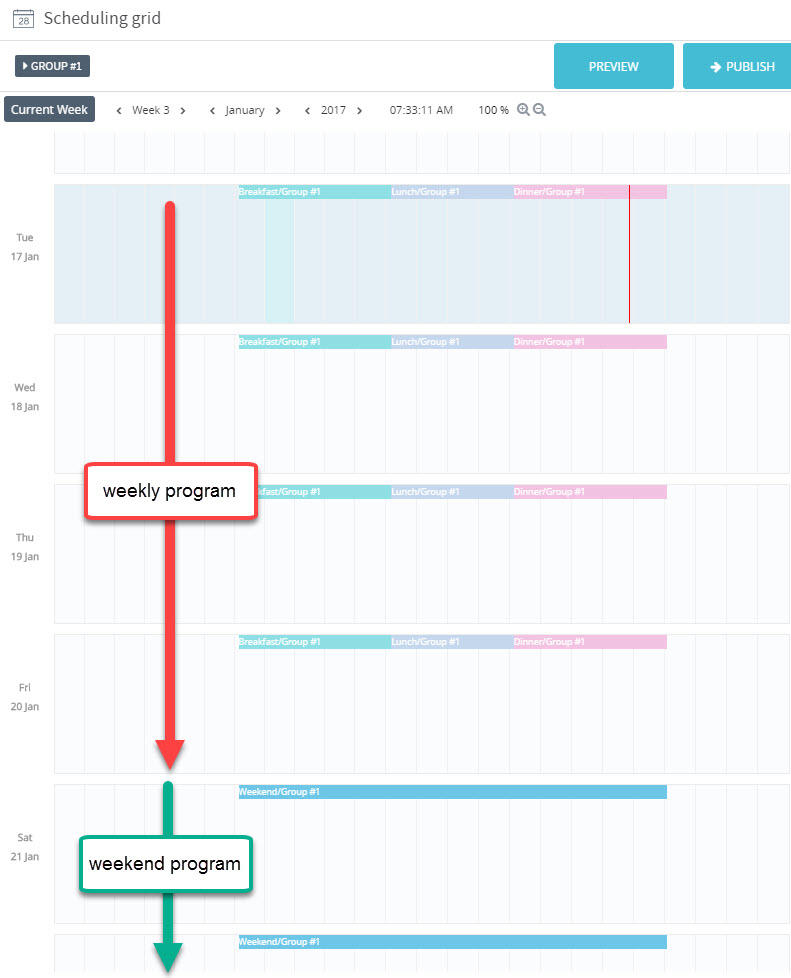
Task: Go to previous month before January
Action: (x=213, y=110)
